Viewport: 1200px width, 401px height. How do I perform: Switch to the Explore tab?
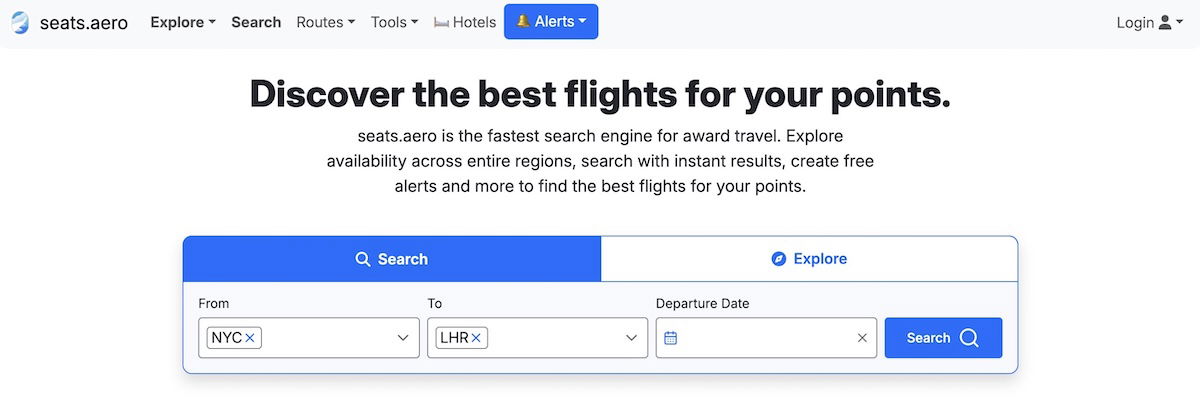tap(809, 259)
